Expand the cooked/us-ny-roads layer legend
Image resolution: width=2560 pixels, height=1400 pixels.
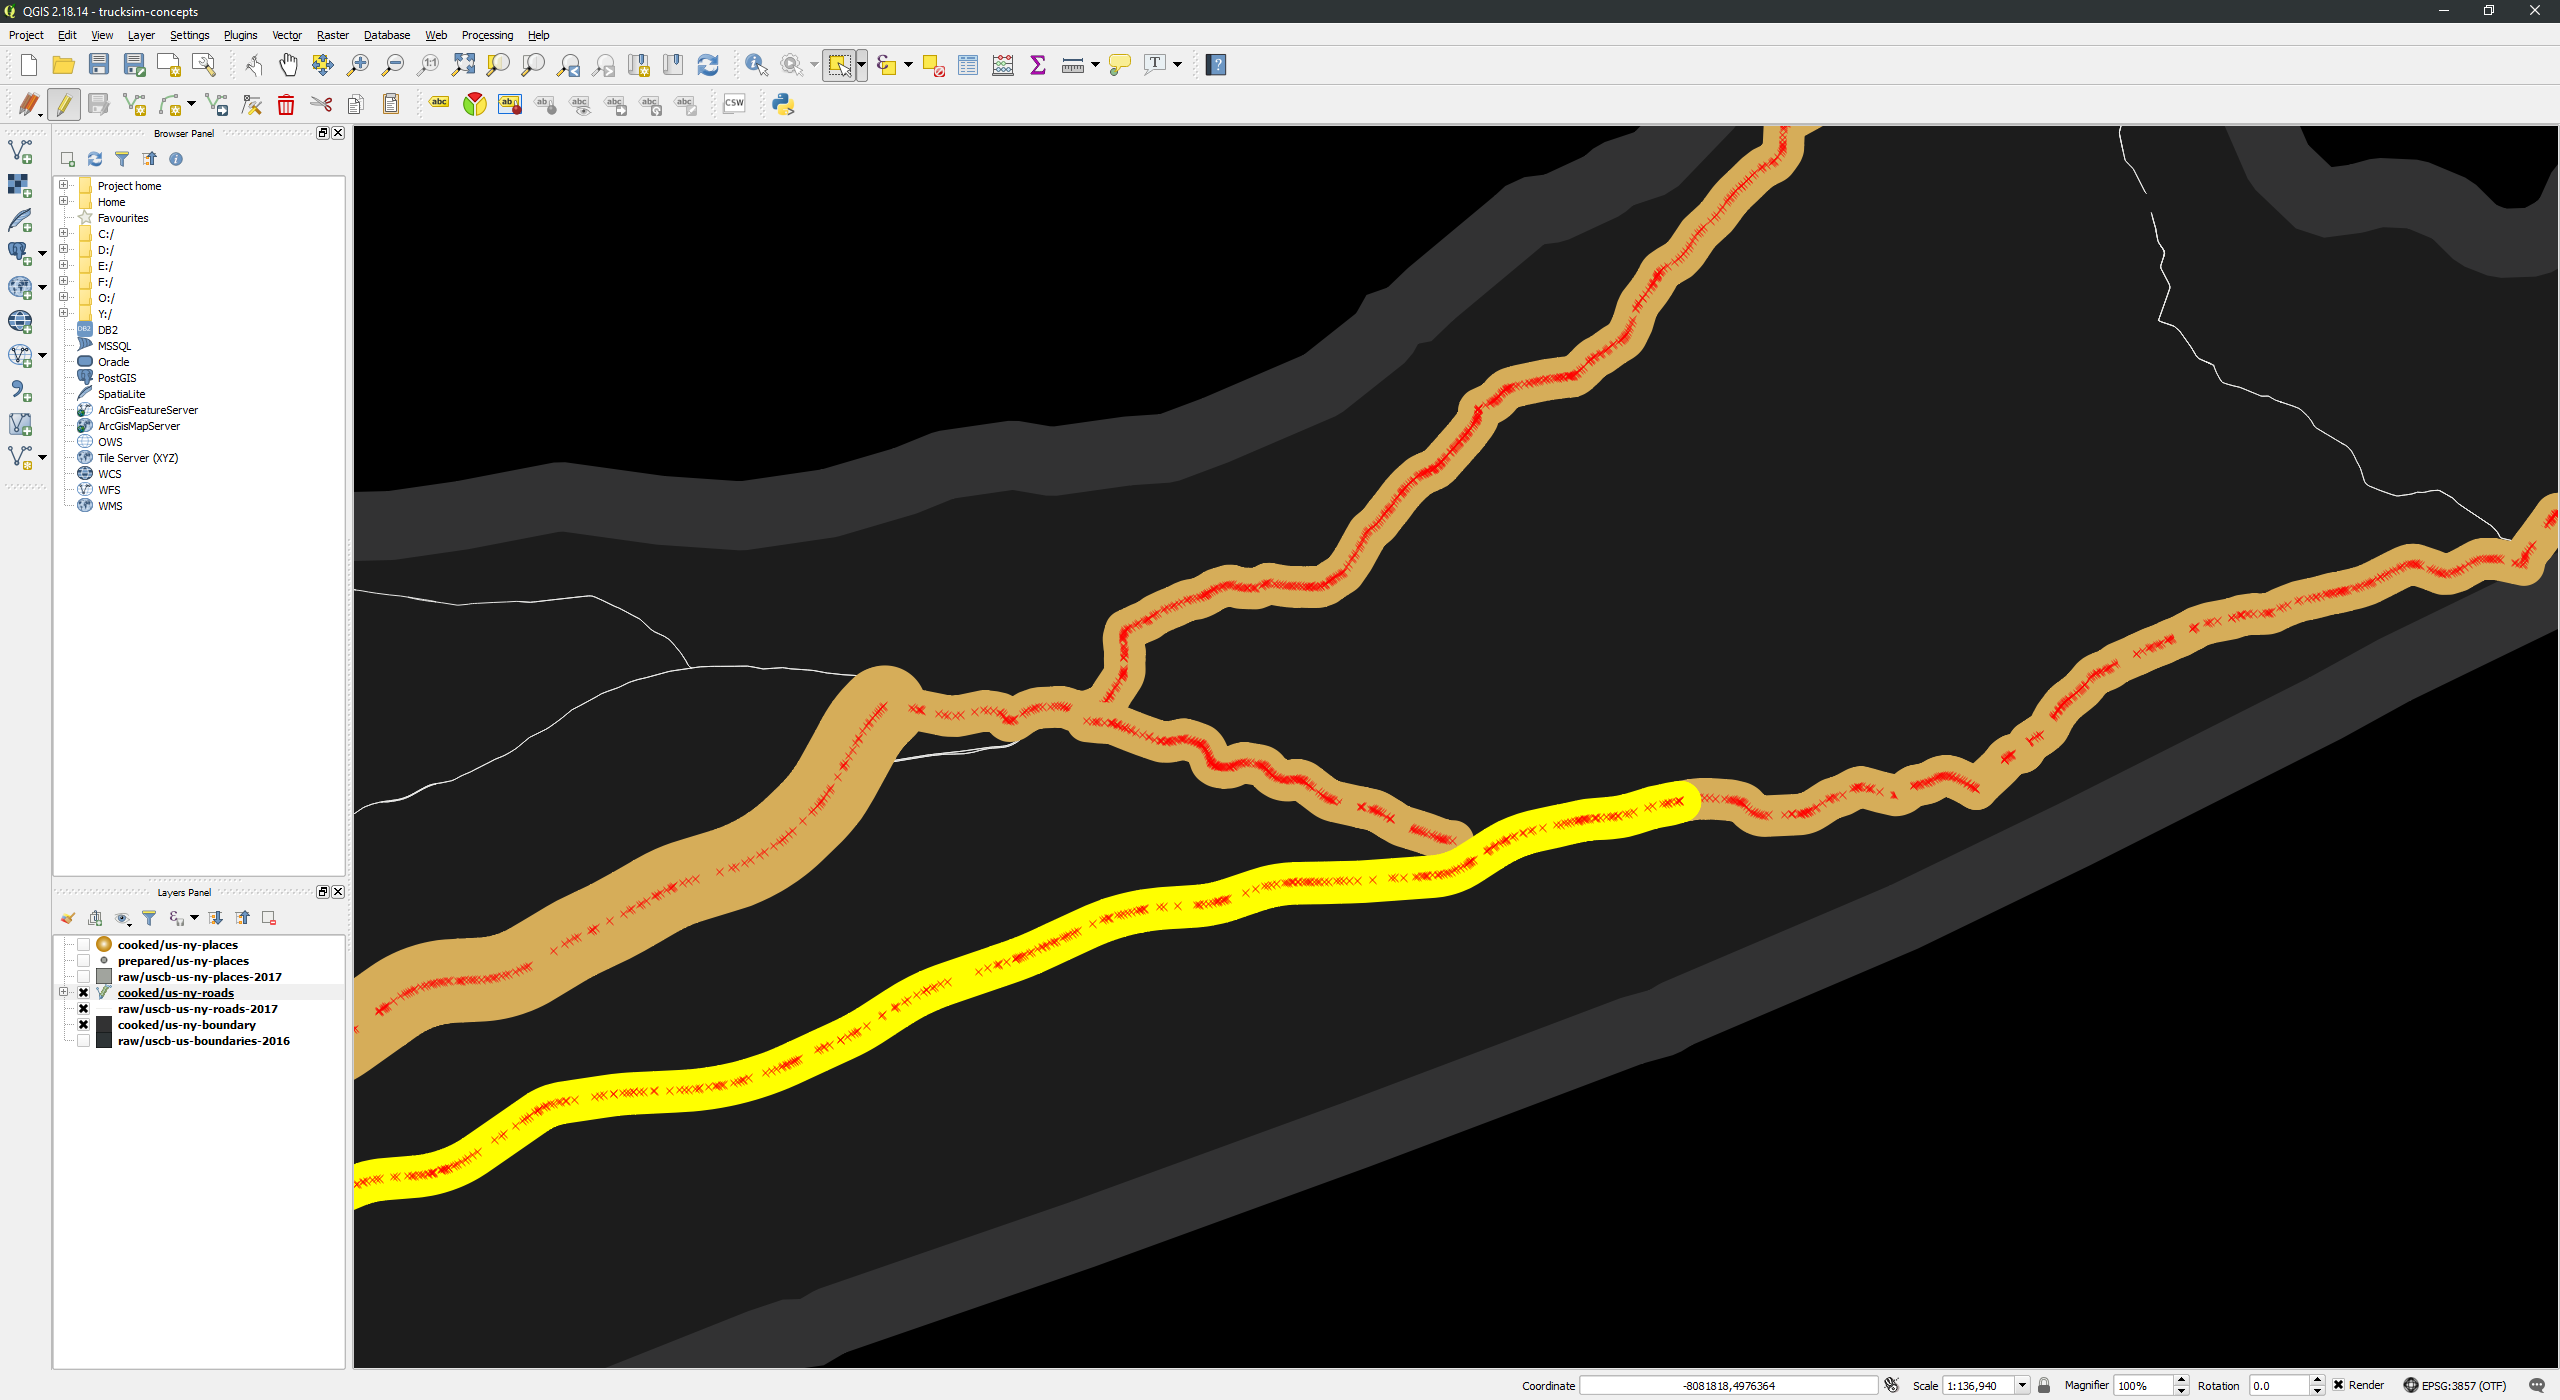tap(64, 992)
